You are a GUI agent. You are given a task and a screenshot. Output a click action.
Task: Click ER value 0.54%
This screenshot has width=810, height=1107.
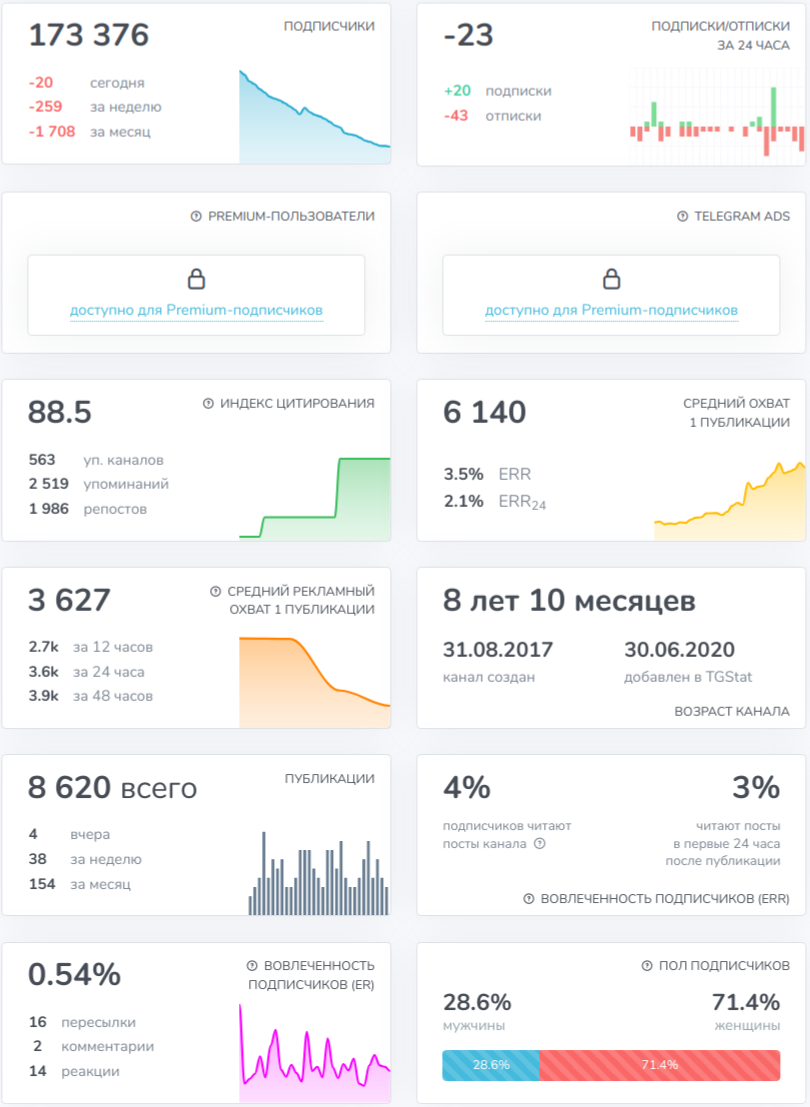point(74,975)
